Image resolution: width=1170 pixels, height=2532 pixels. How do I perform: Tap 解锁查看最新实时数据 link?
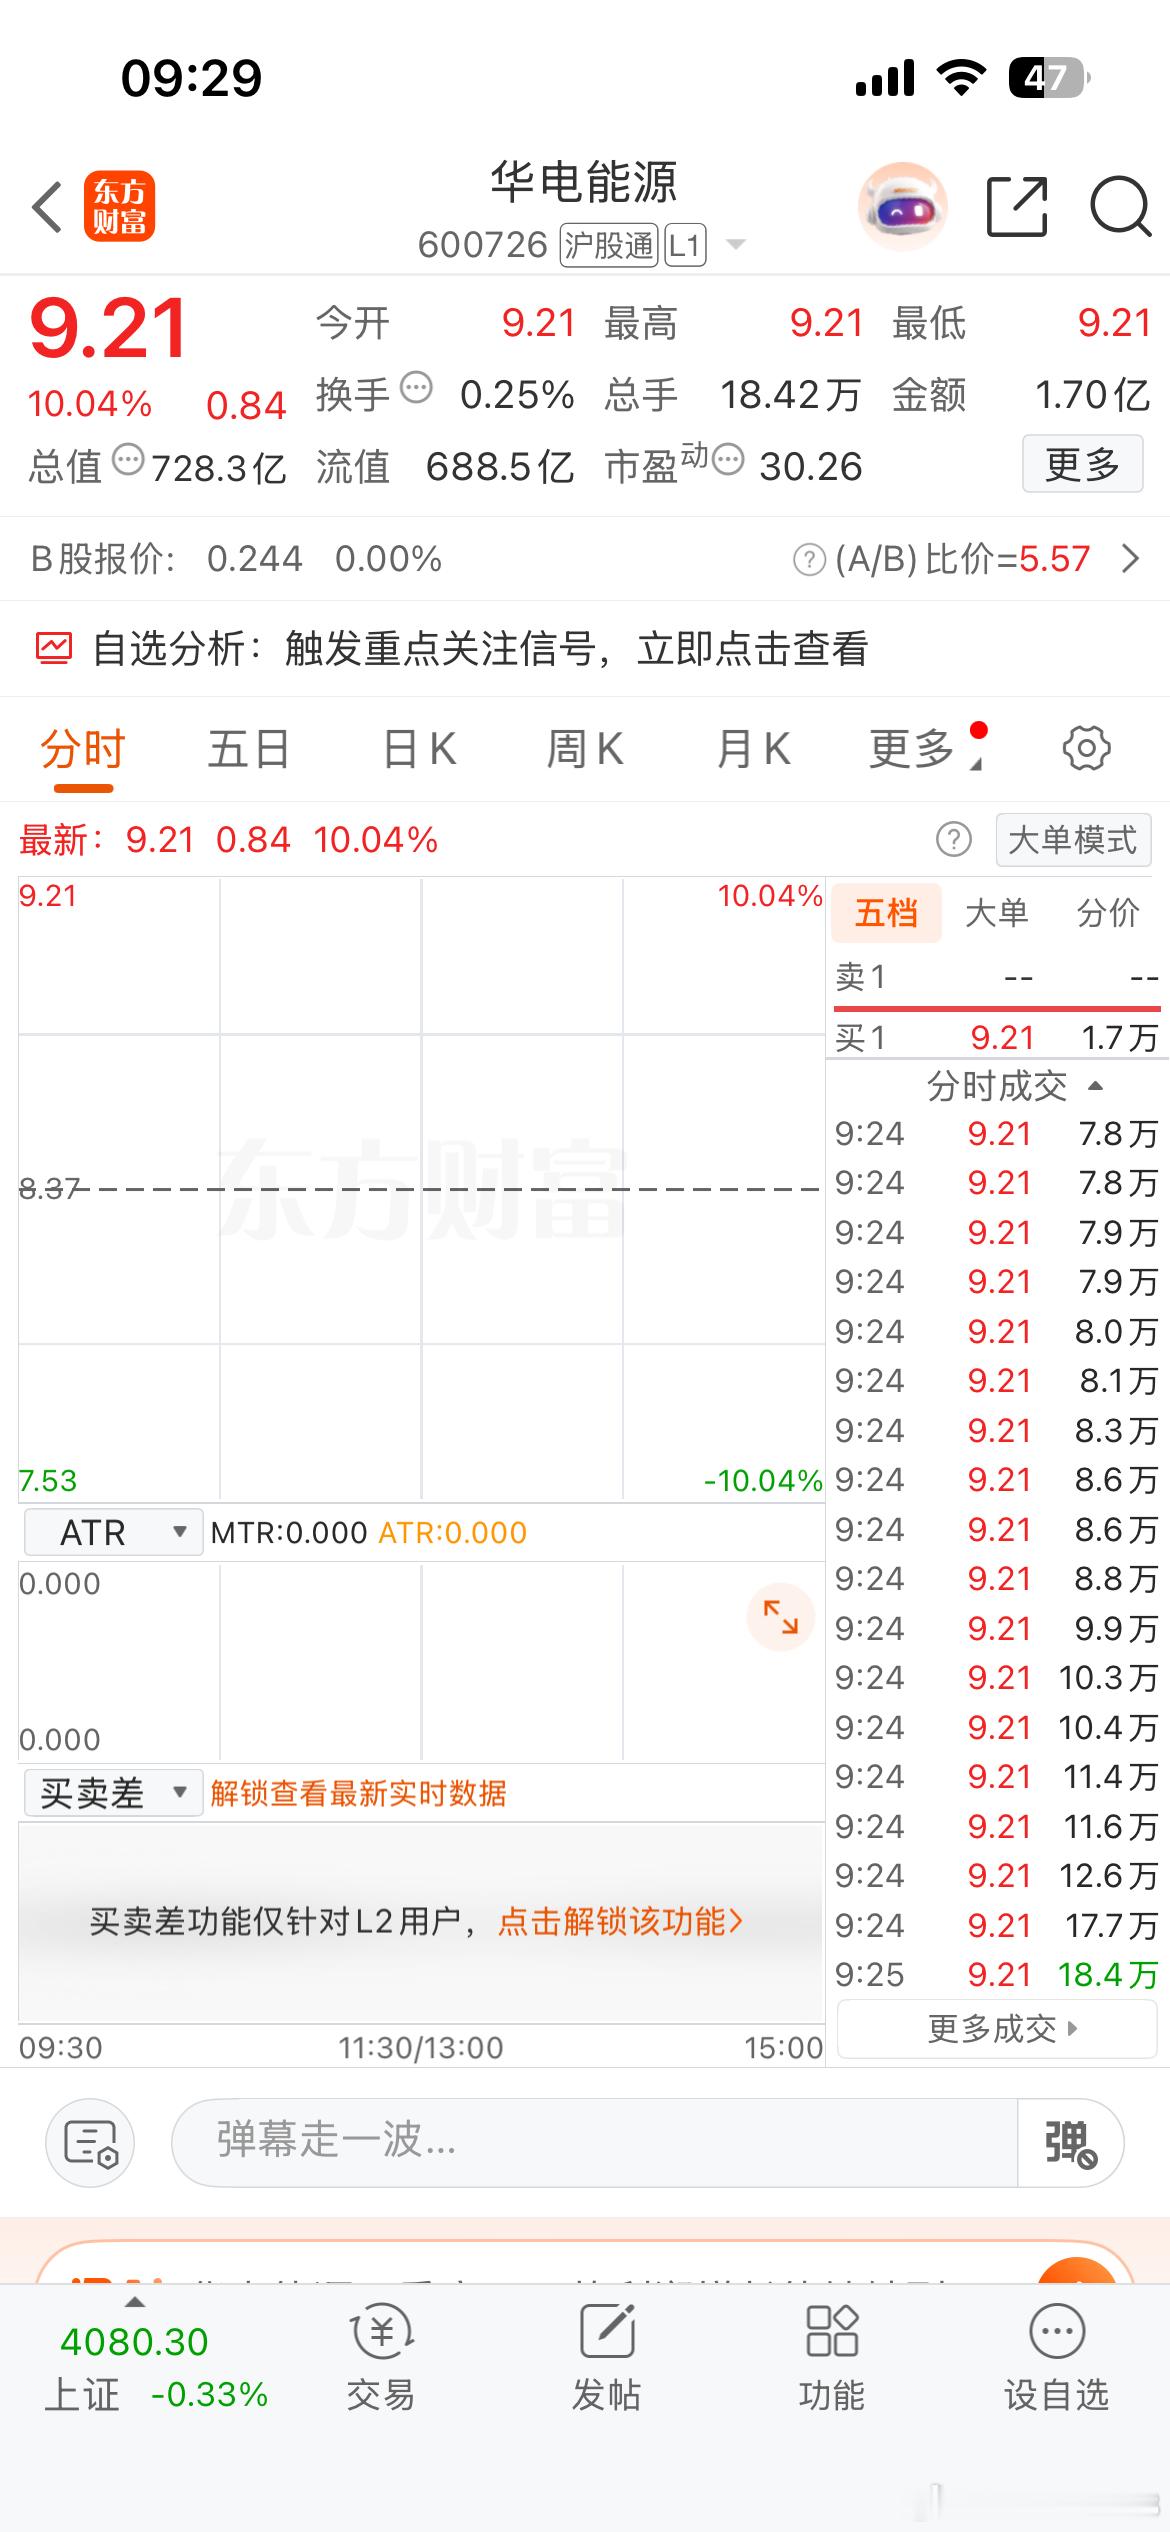coord(358,1793)
